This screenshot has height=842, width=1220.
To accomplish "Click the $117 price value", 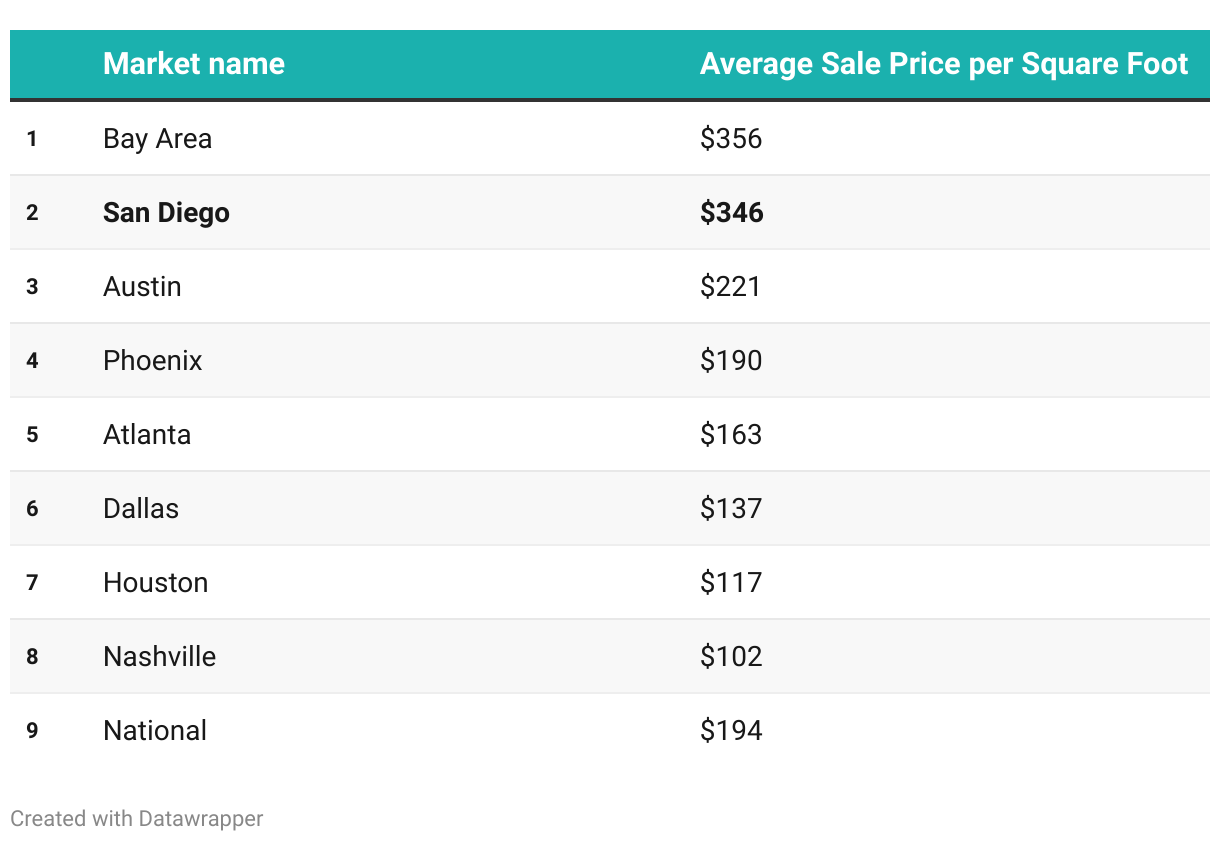I will (x=731, y=582).
